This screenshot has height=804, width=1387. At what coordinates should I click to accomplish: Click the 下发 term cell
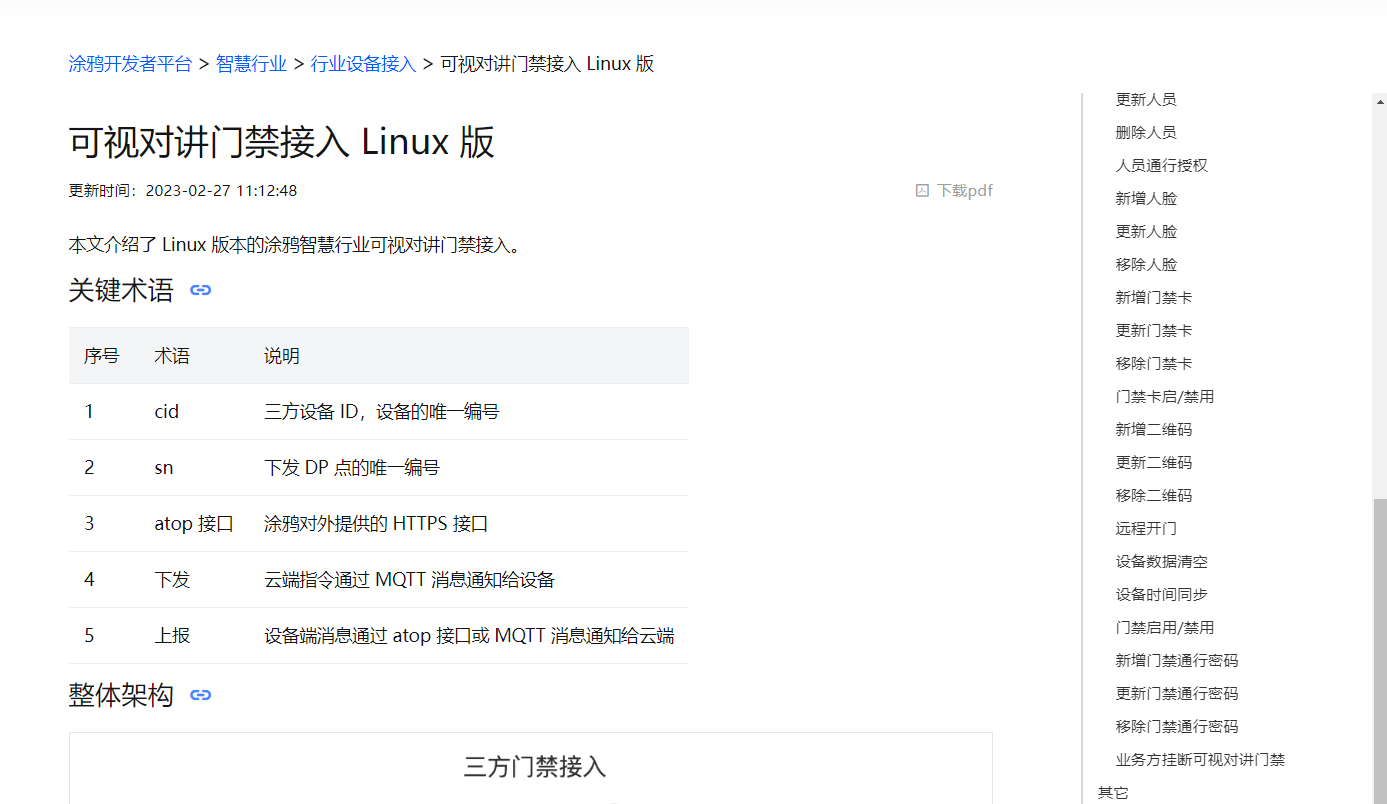pyautogui.click(x=172, y=579)
